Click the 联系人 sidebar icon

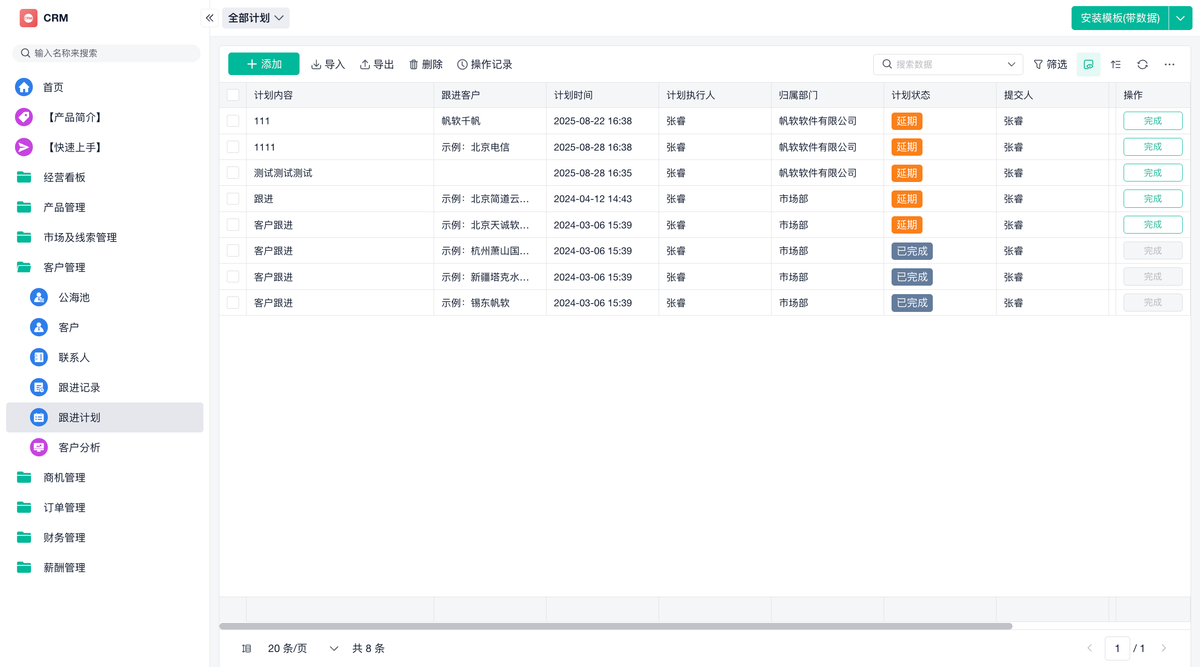point(39,357)
